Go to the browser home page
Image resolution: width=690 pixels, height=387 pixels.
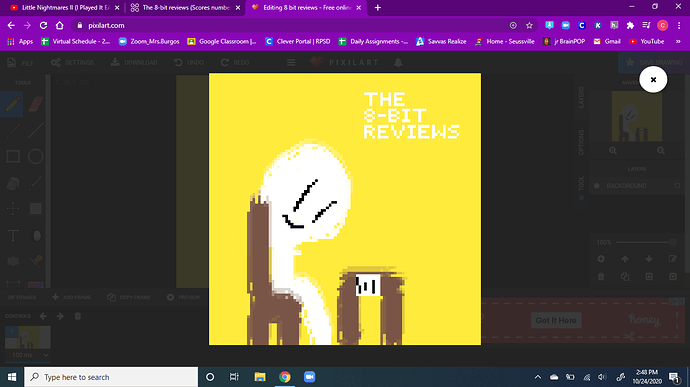point(59,26)
